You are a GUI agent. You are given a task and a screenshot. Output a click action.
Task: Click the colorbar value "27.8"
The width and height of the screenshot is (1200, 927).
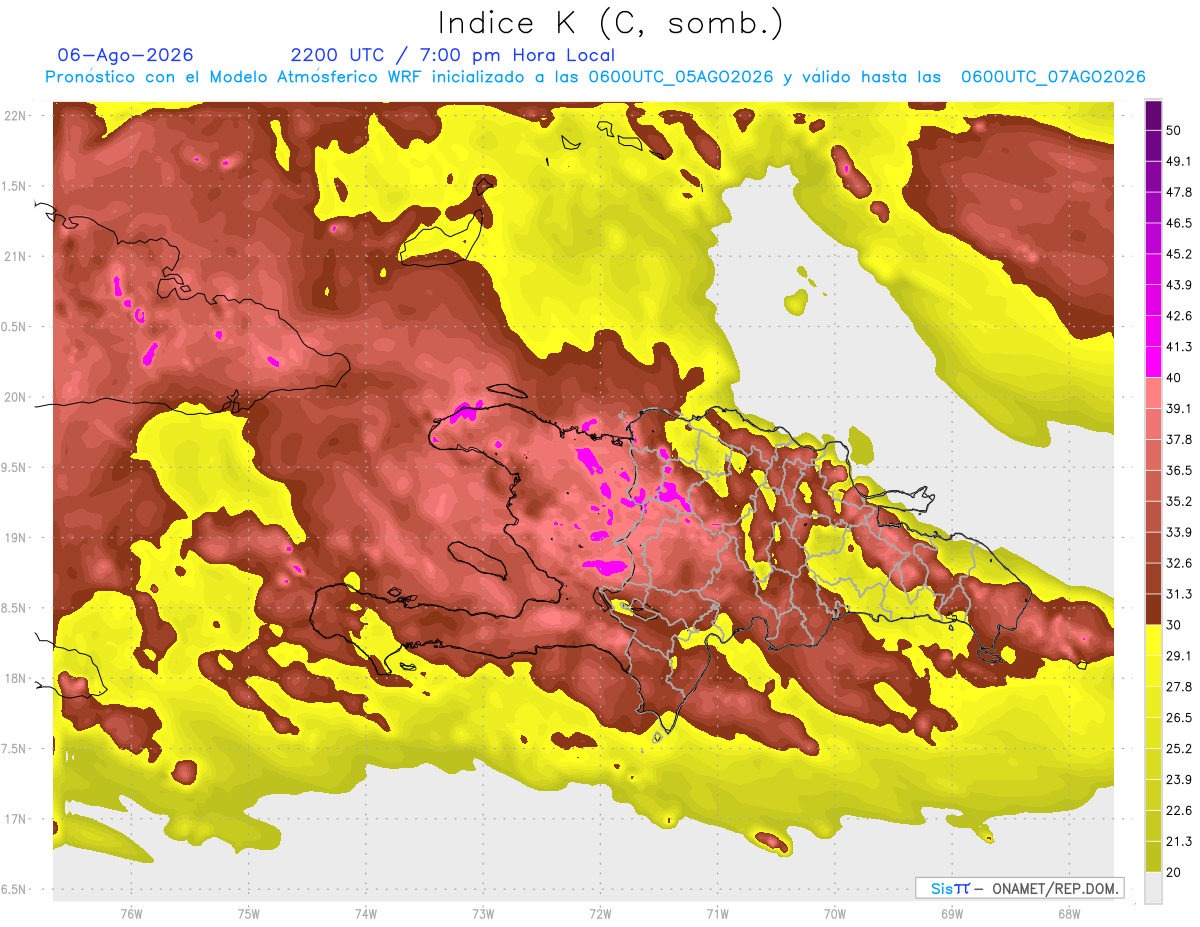[x=1179, y=687]
